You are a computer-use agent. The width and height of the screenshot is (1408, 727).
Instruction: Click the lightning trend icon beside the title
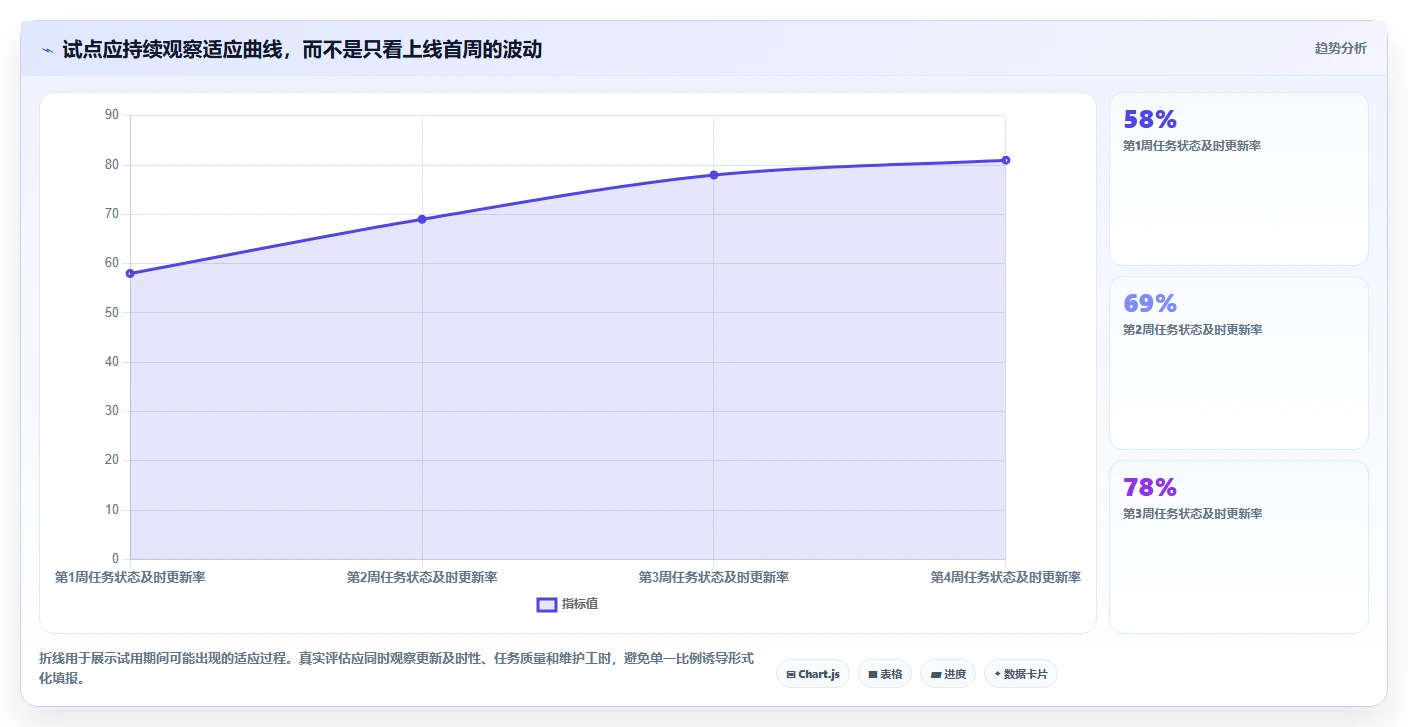click(47, 50)
